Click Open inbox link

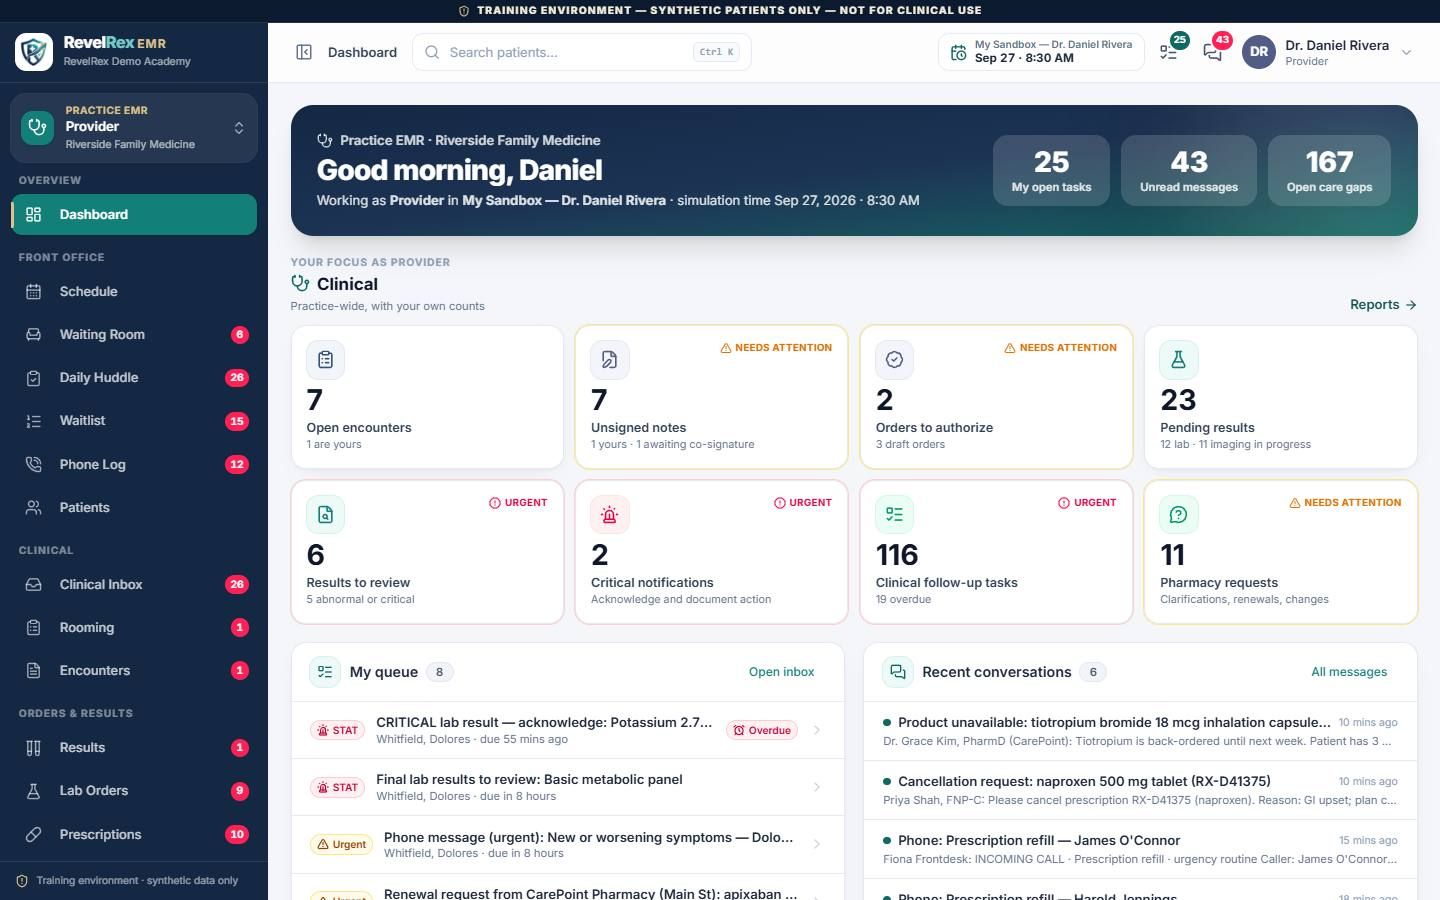(781, 672)
